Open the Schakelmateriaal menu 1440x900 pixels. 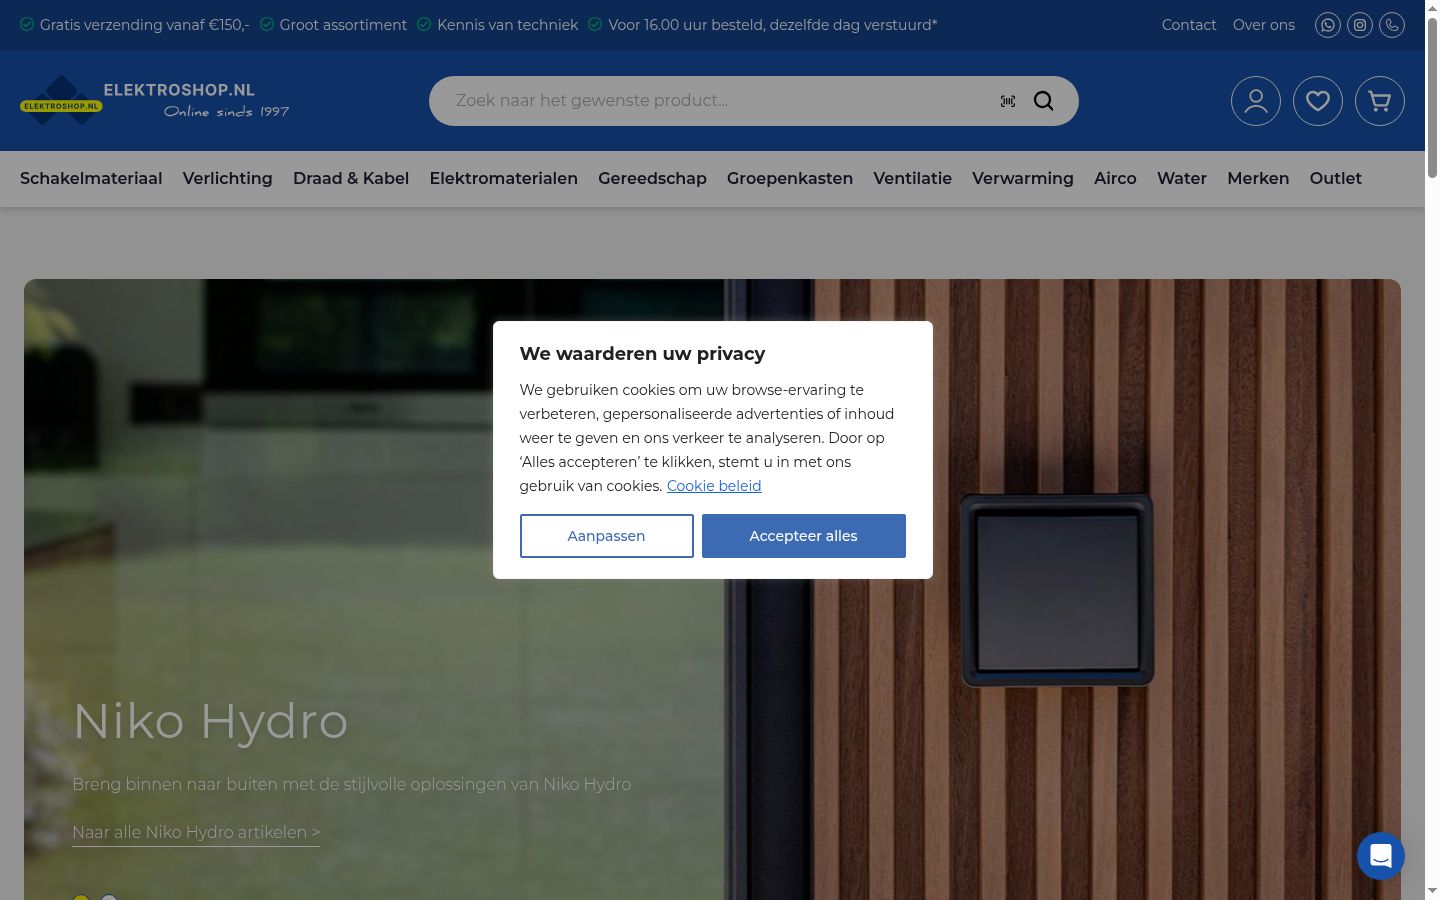click(x=91, y=178)
